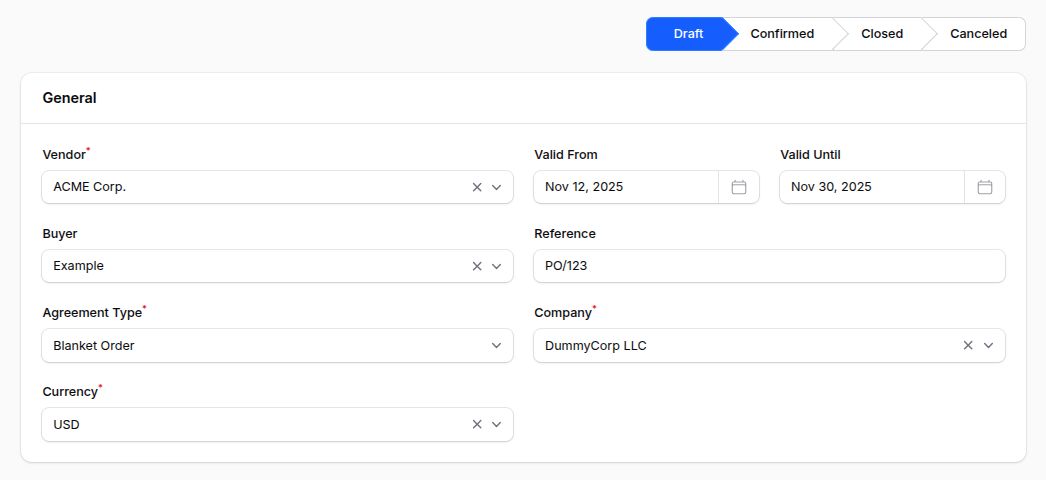Clear the DummyCorp LLC company selection

[x=968, y=345]
